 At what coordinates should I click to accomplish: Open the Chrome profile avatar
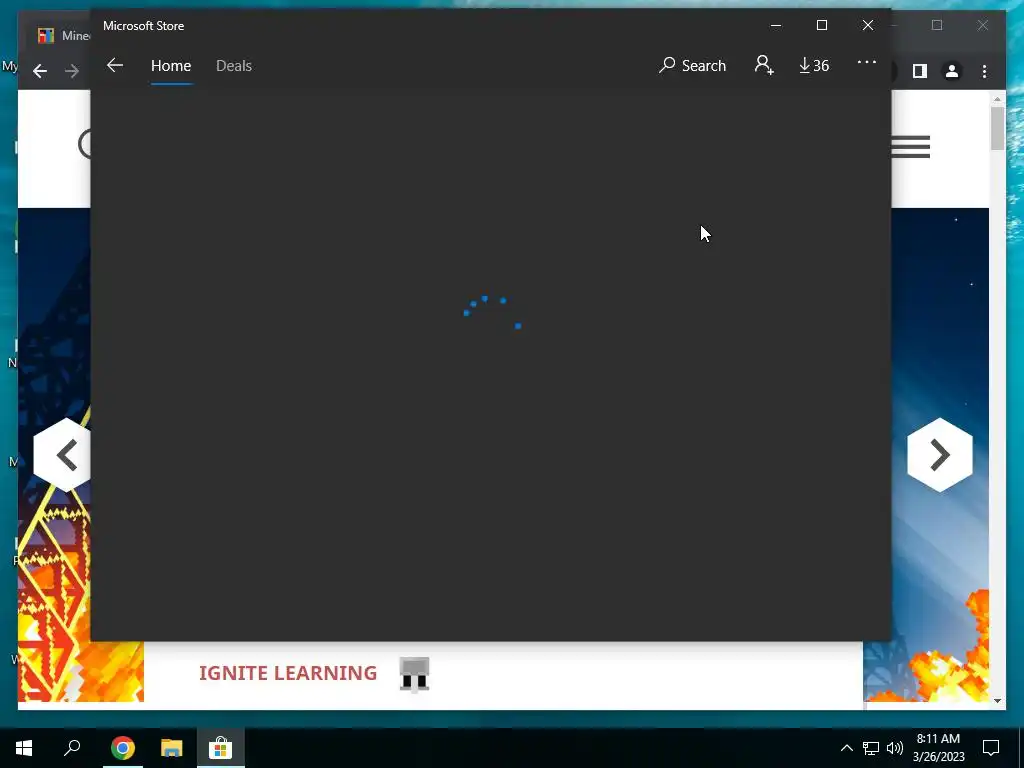(x=952, y=71)
